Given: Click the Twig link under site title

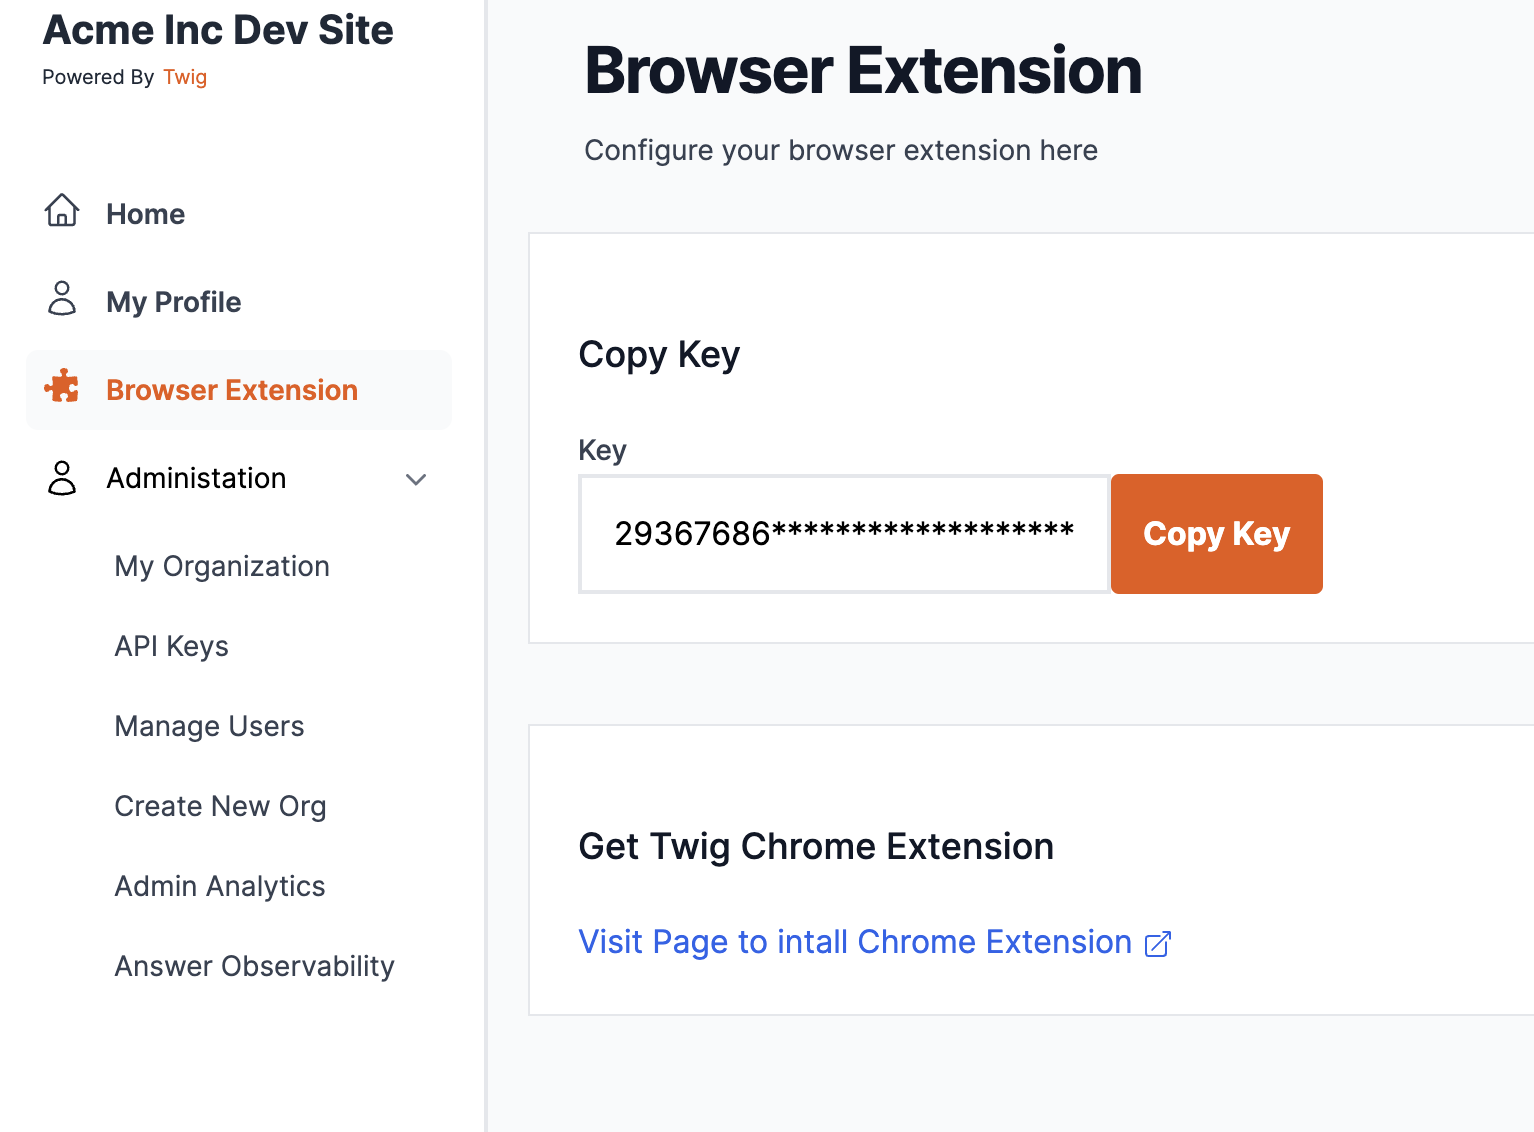Looking at the screenshot, I should 185,77.
